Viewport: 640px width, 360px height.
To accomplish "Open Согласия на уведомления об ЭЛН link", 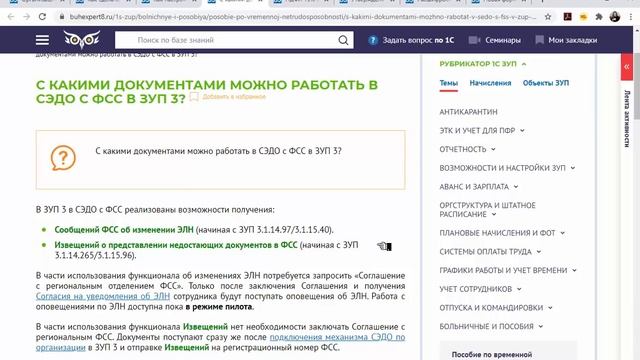I will pyautogui.click(x=103, y=296).
